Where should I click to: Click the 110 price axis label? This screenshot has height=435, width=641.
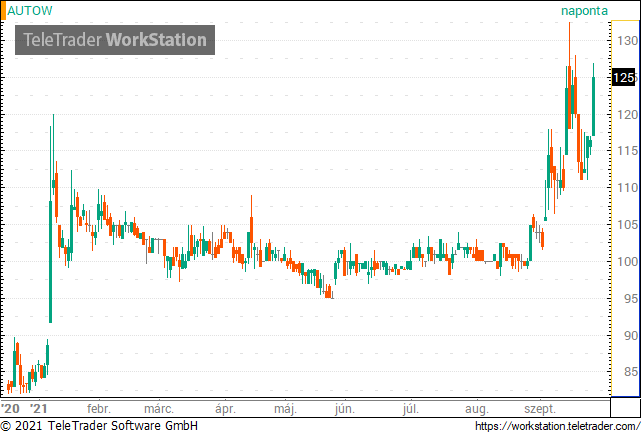tap(628, 188)
